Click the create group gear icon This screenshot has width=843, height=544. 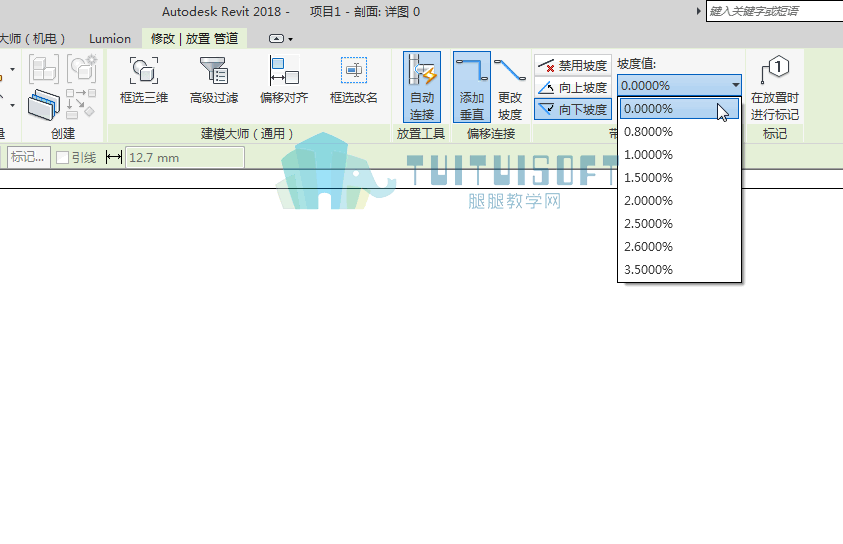[82, 68]
